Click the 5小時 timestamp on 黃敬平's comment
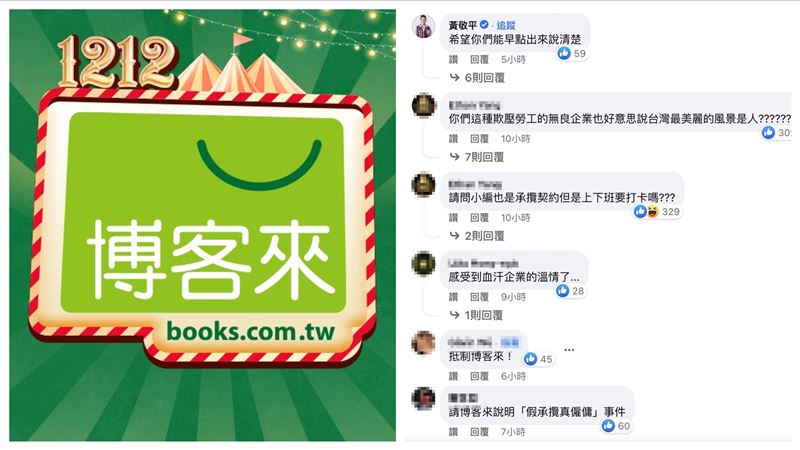 tap(513, 60)
